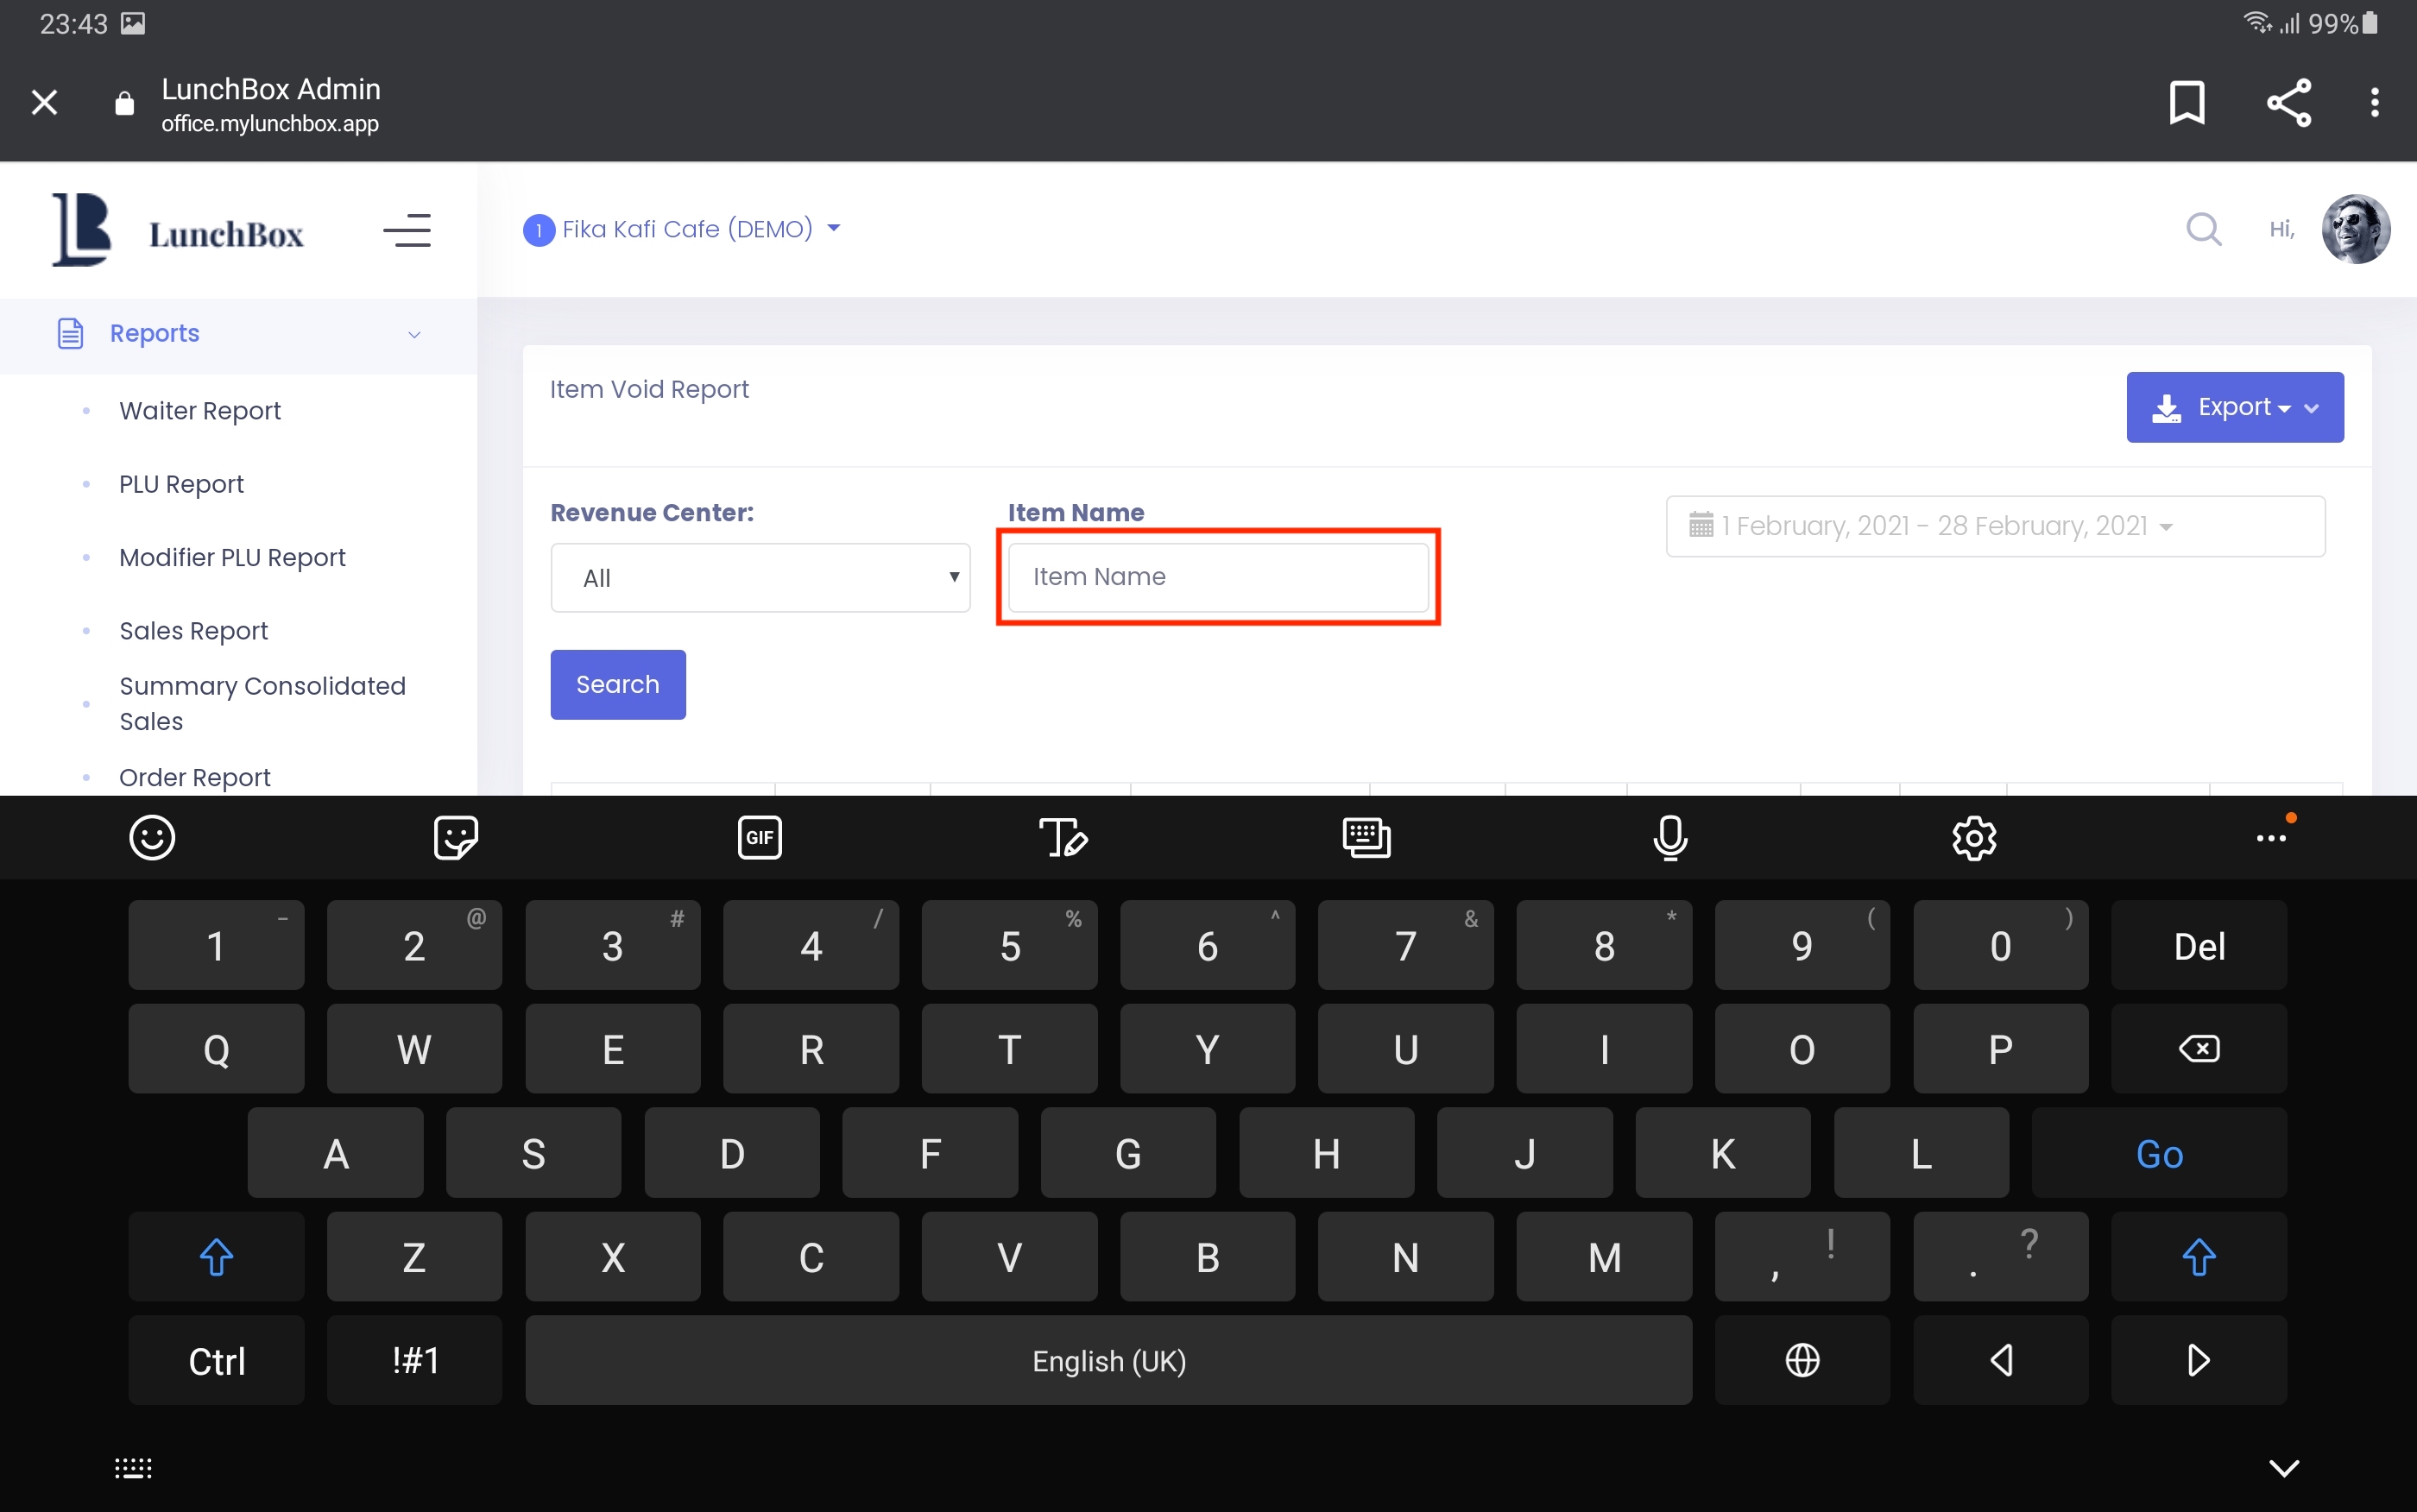Open the keyboard GIF panel
Screen dimensions: 2417x1512
pos(759,837)
